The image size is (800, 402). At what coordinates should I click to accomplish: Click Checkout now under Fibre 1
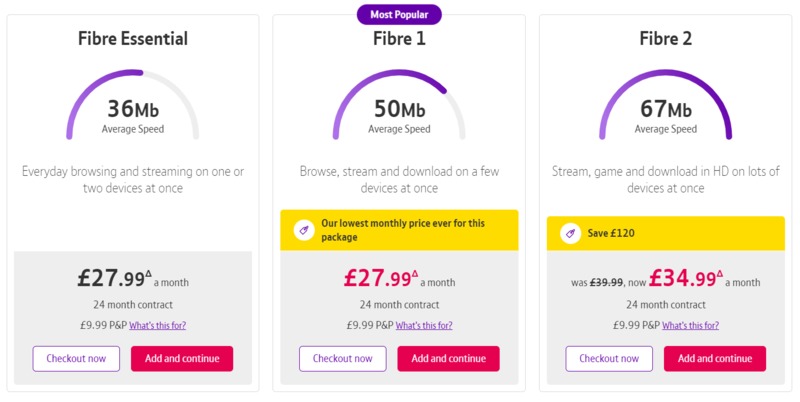pyautogui.click(x=343, y=359)
